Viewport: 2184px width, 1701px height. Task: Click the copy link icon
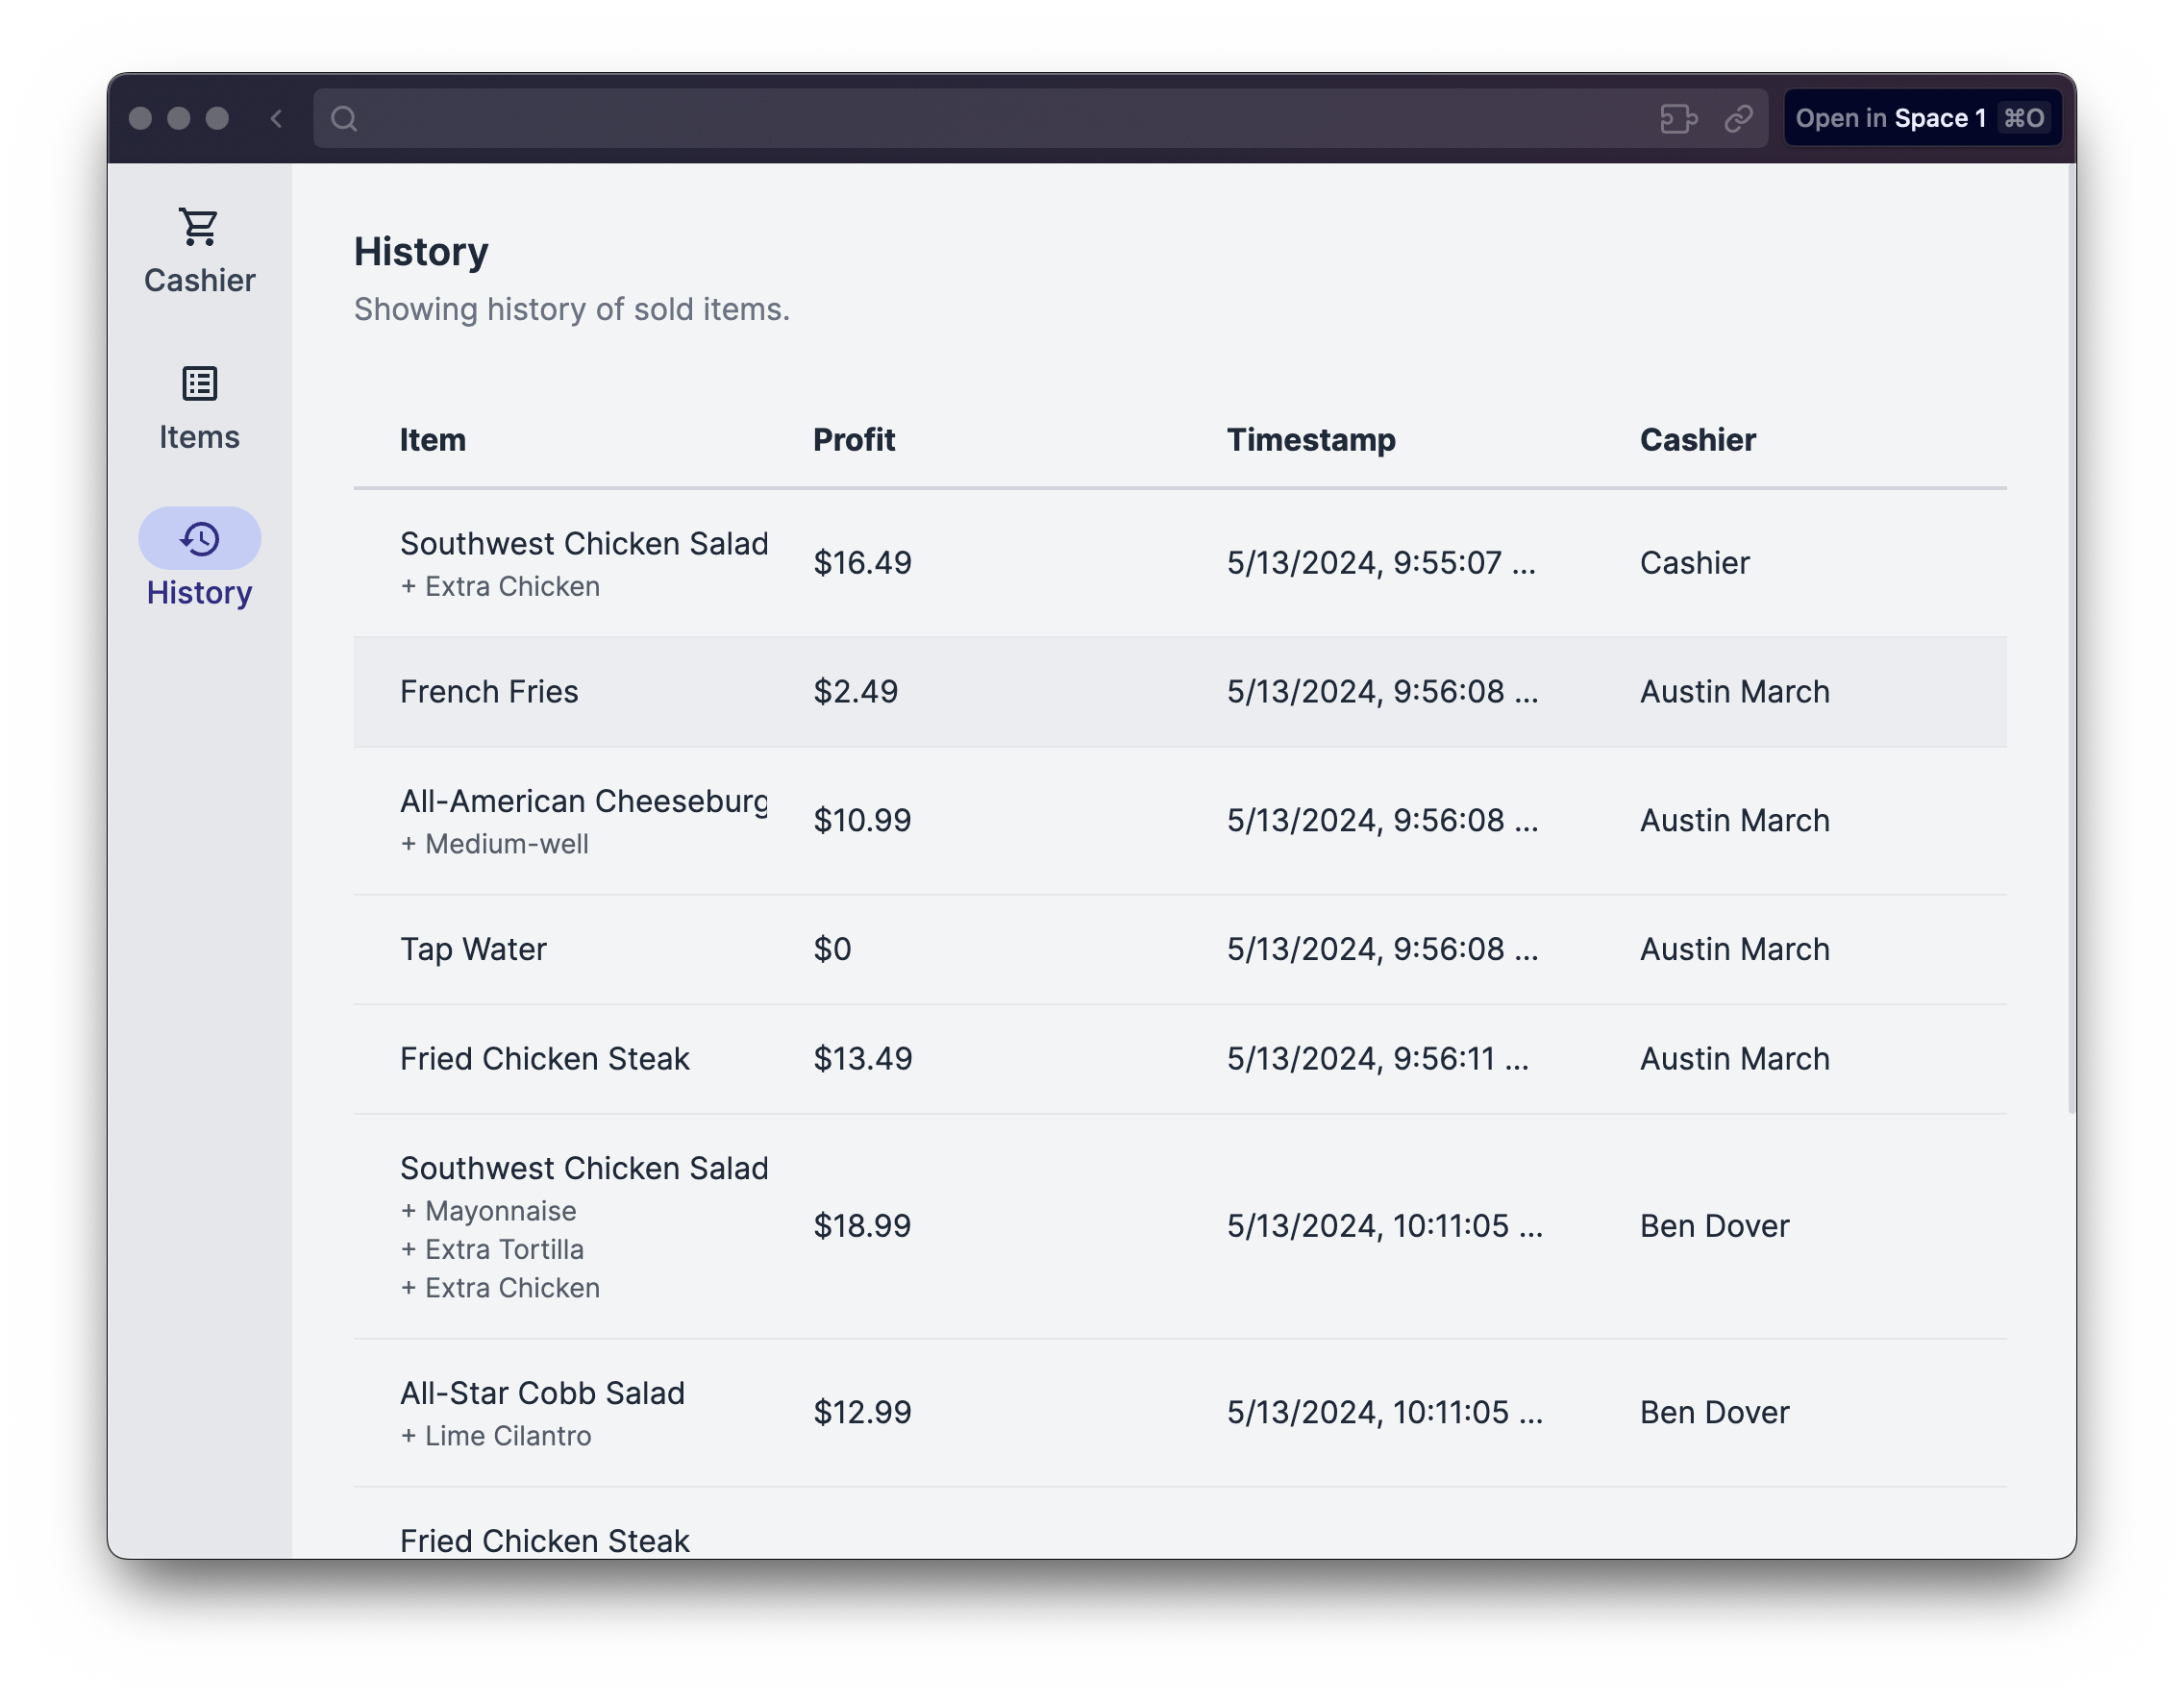[x=1738, y=119]
